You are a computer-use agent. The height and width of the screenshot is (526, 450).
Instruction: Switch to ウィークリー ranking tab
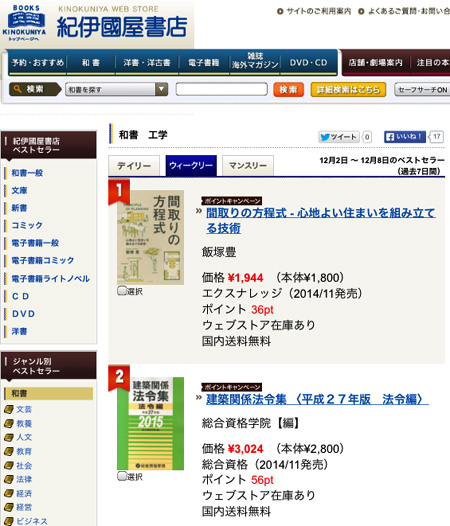pyautogui.click(x=191, y=165)
